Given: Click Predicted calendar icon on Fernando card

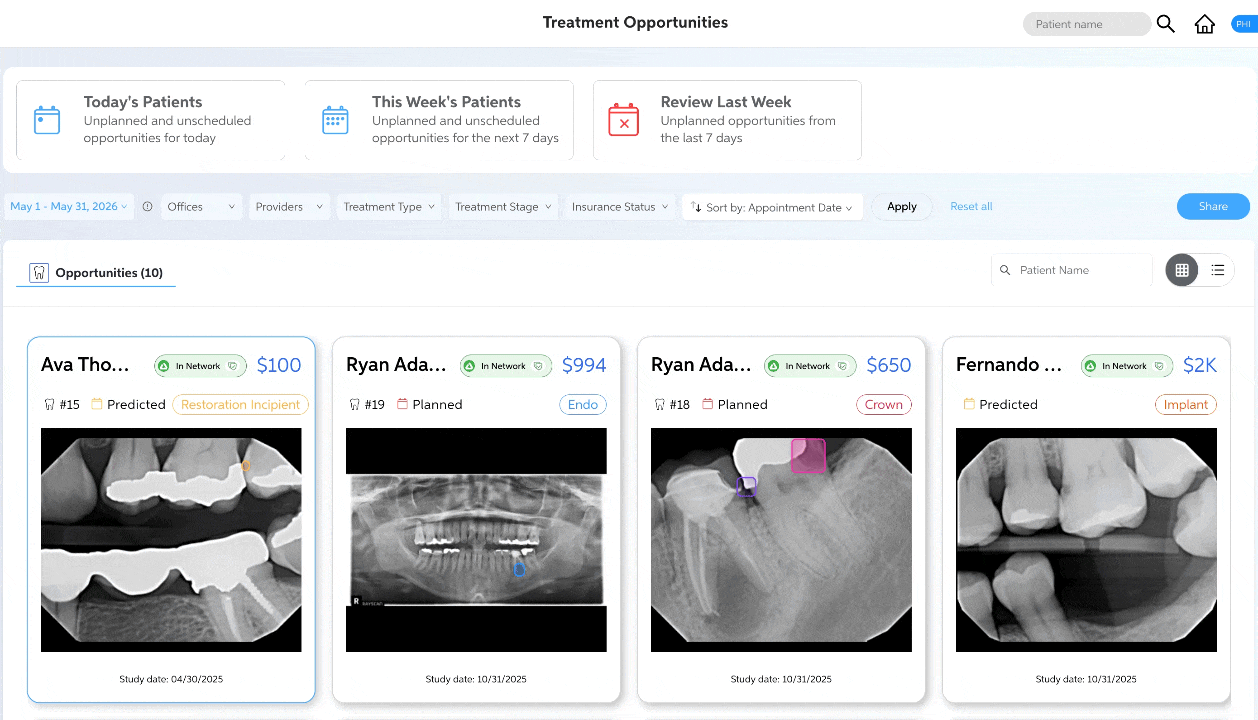Looking at the screenshot, I should pyautogui.click(x=969, y=405).
